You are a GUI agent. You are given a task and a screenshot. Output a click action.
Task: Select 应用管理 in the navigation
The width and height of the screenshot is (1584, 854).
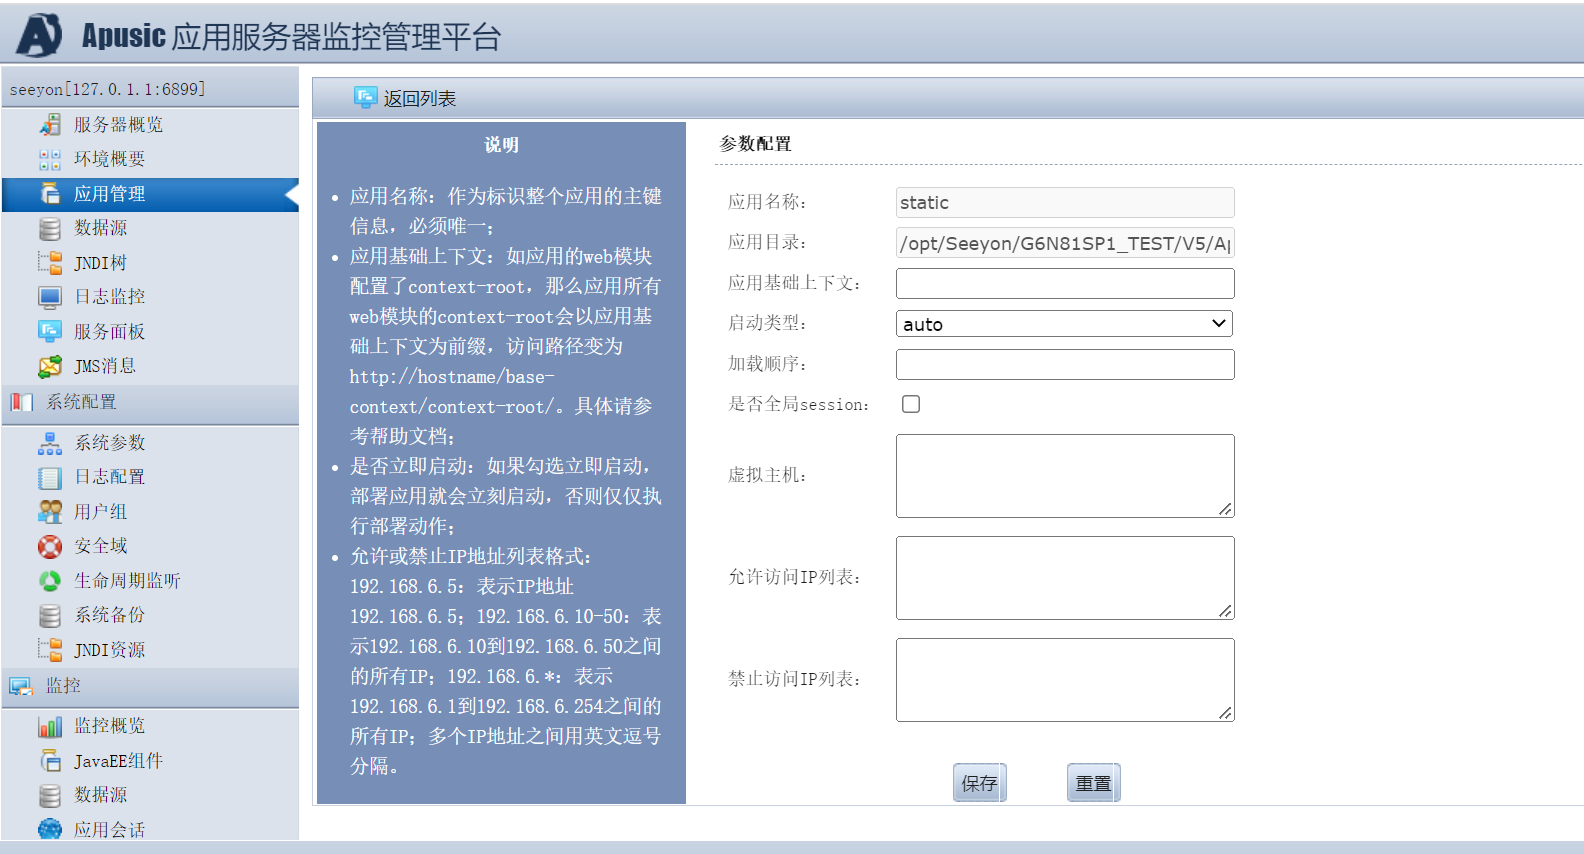coord(109,193)
